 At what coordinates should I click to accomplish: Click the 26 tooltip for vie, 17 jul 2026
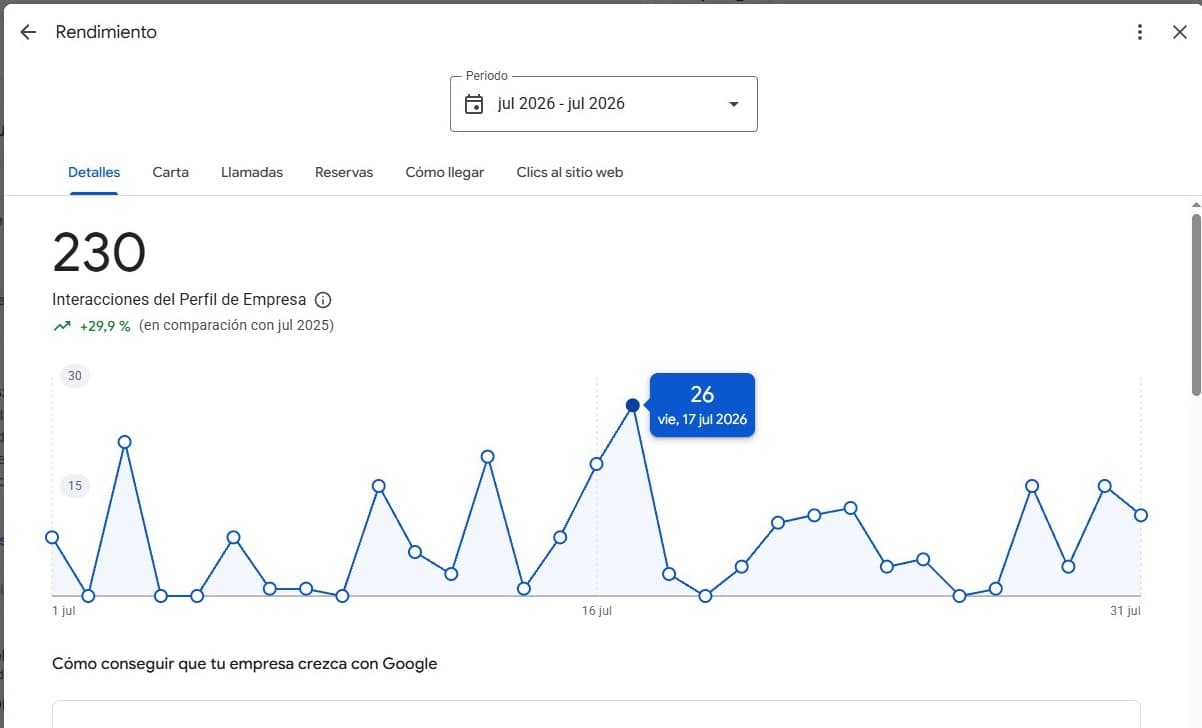pos(702,404)
